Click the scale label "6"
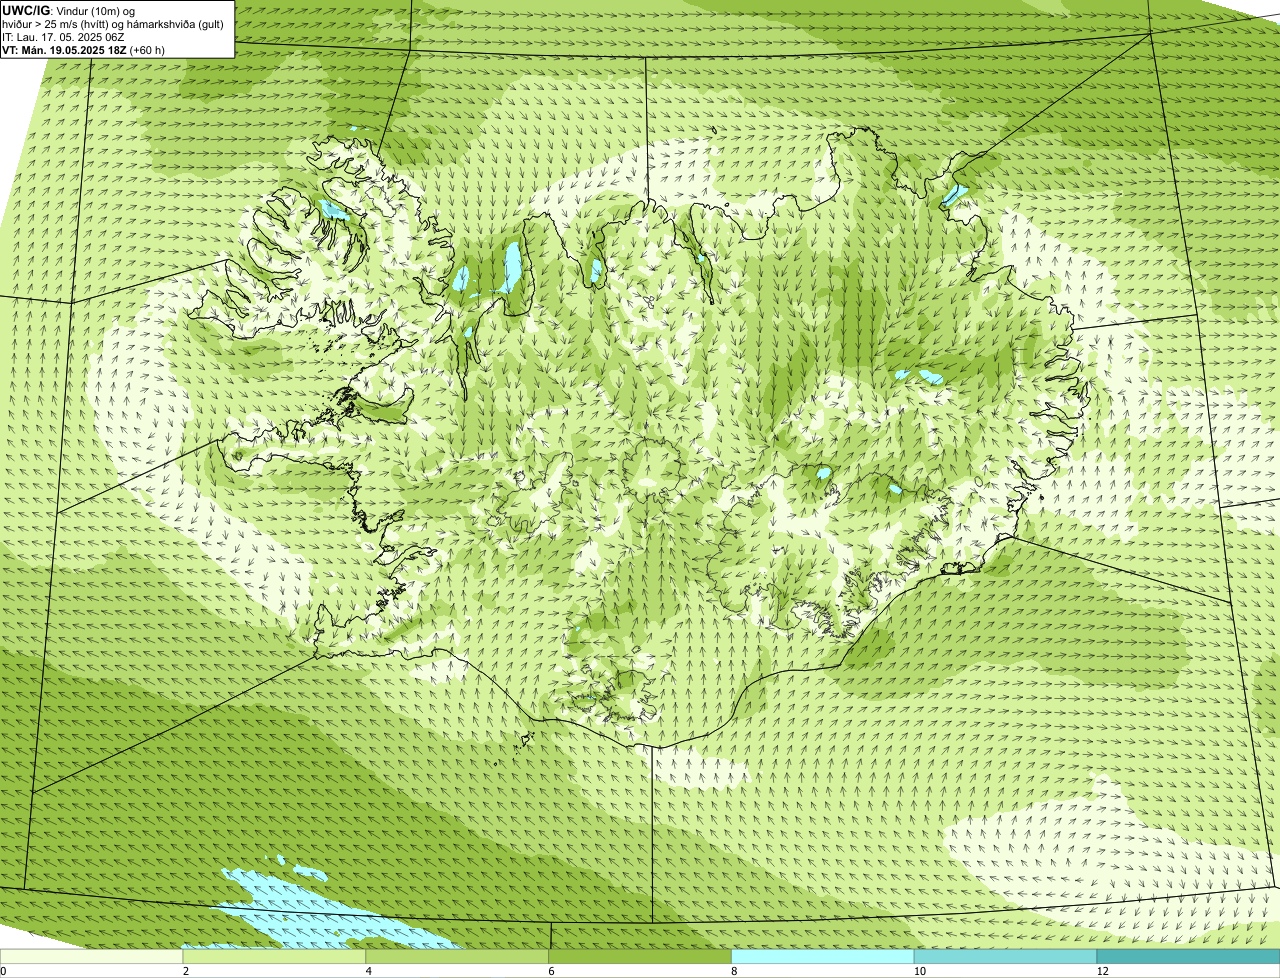The width and height of the screenshot is (1280, 978). point(551,971)
